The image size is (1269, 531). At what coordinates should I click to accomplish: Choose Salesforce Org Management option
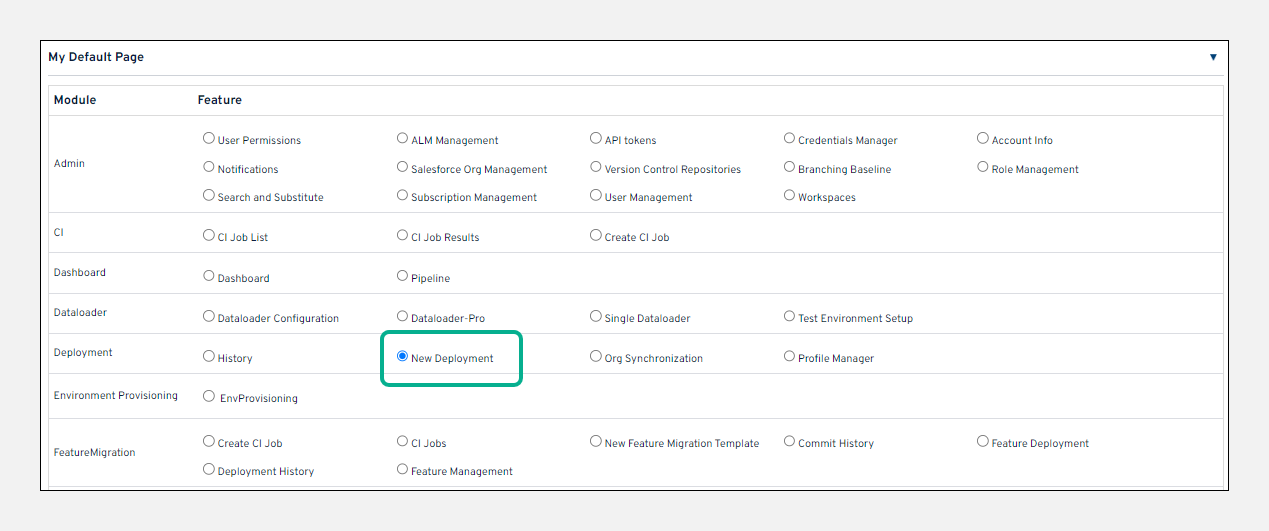[403, 168]
